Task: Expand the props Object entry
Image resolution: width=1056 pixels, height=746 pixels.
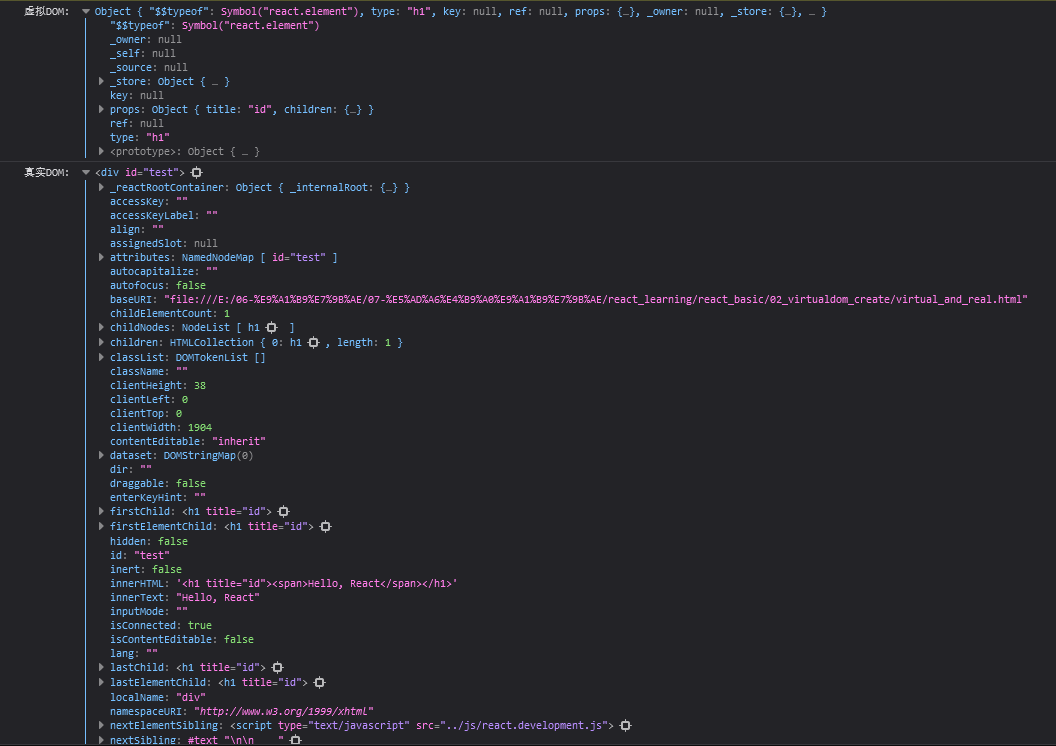Action: [x=102, y=110]
